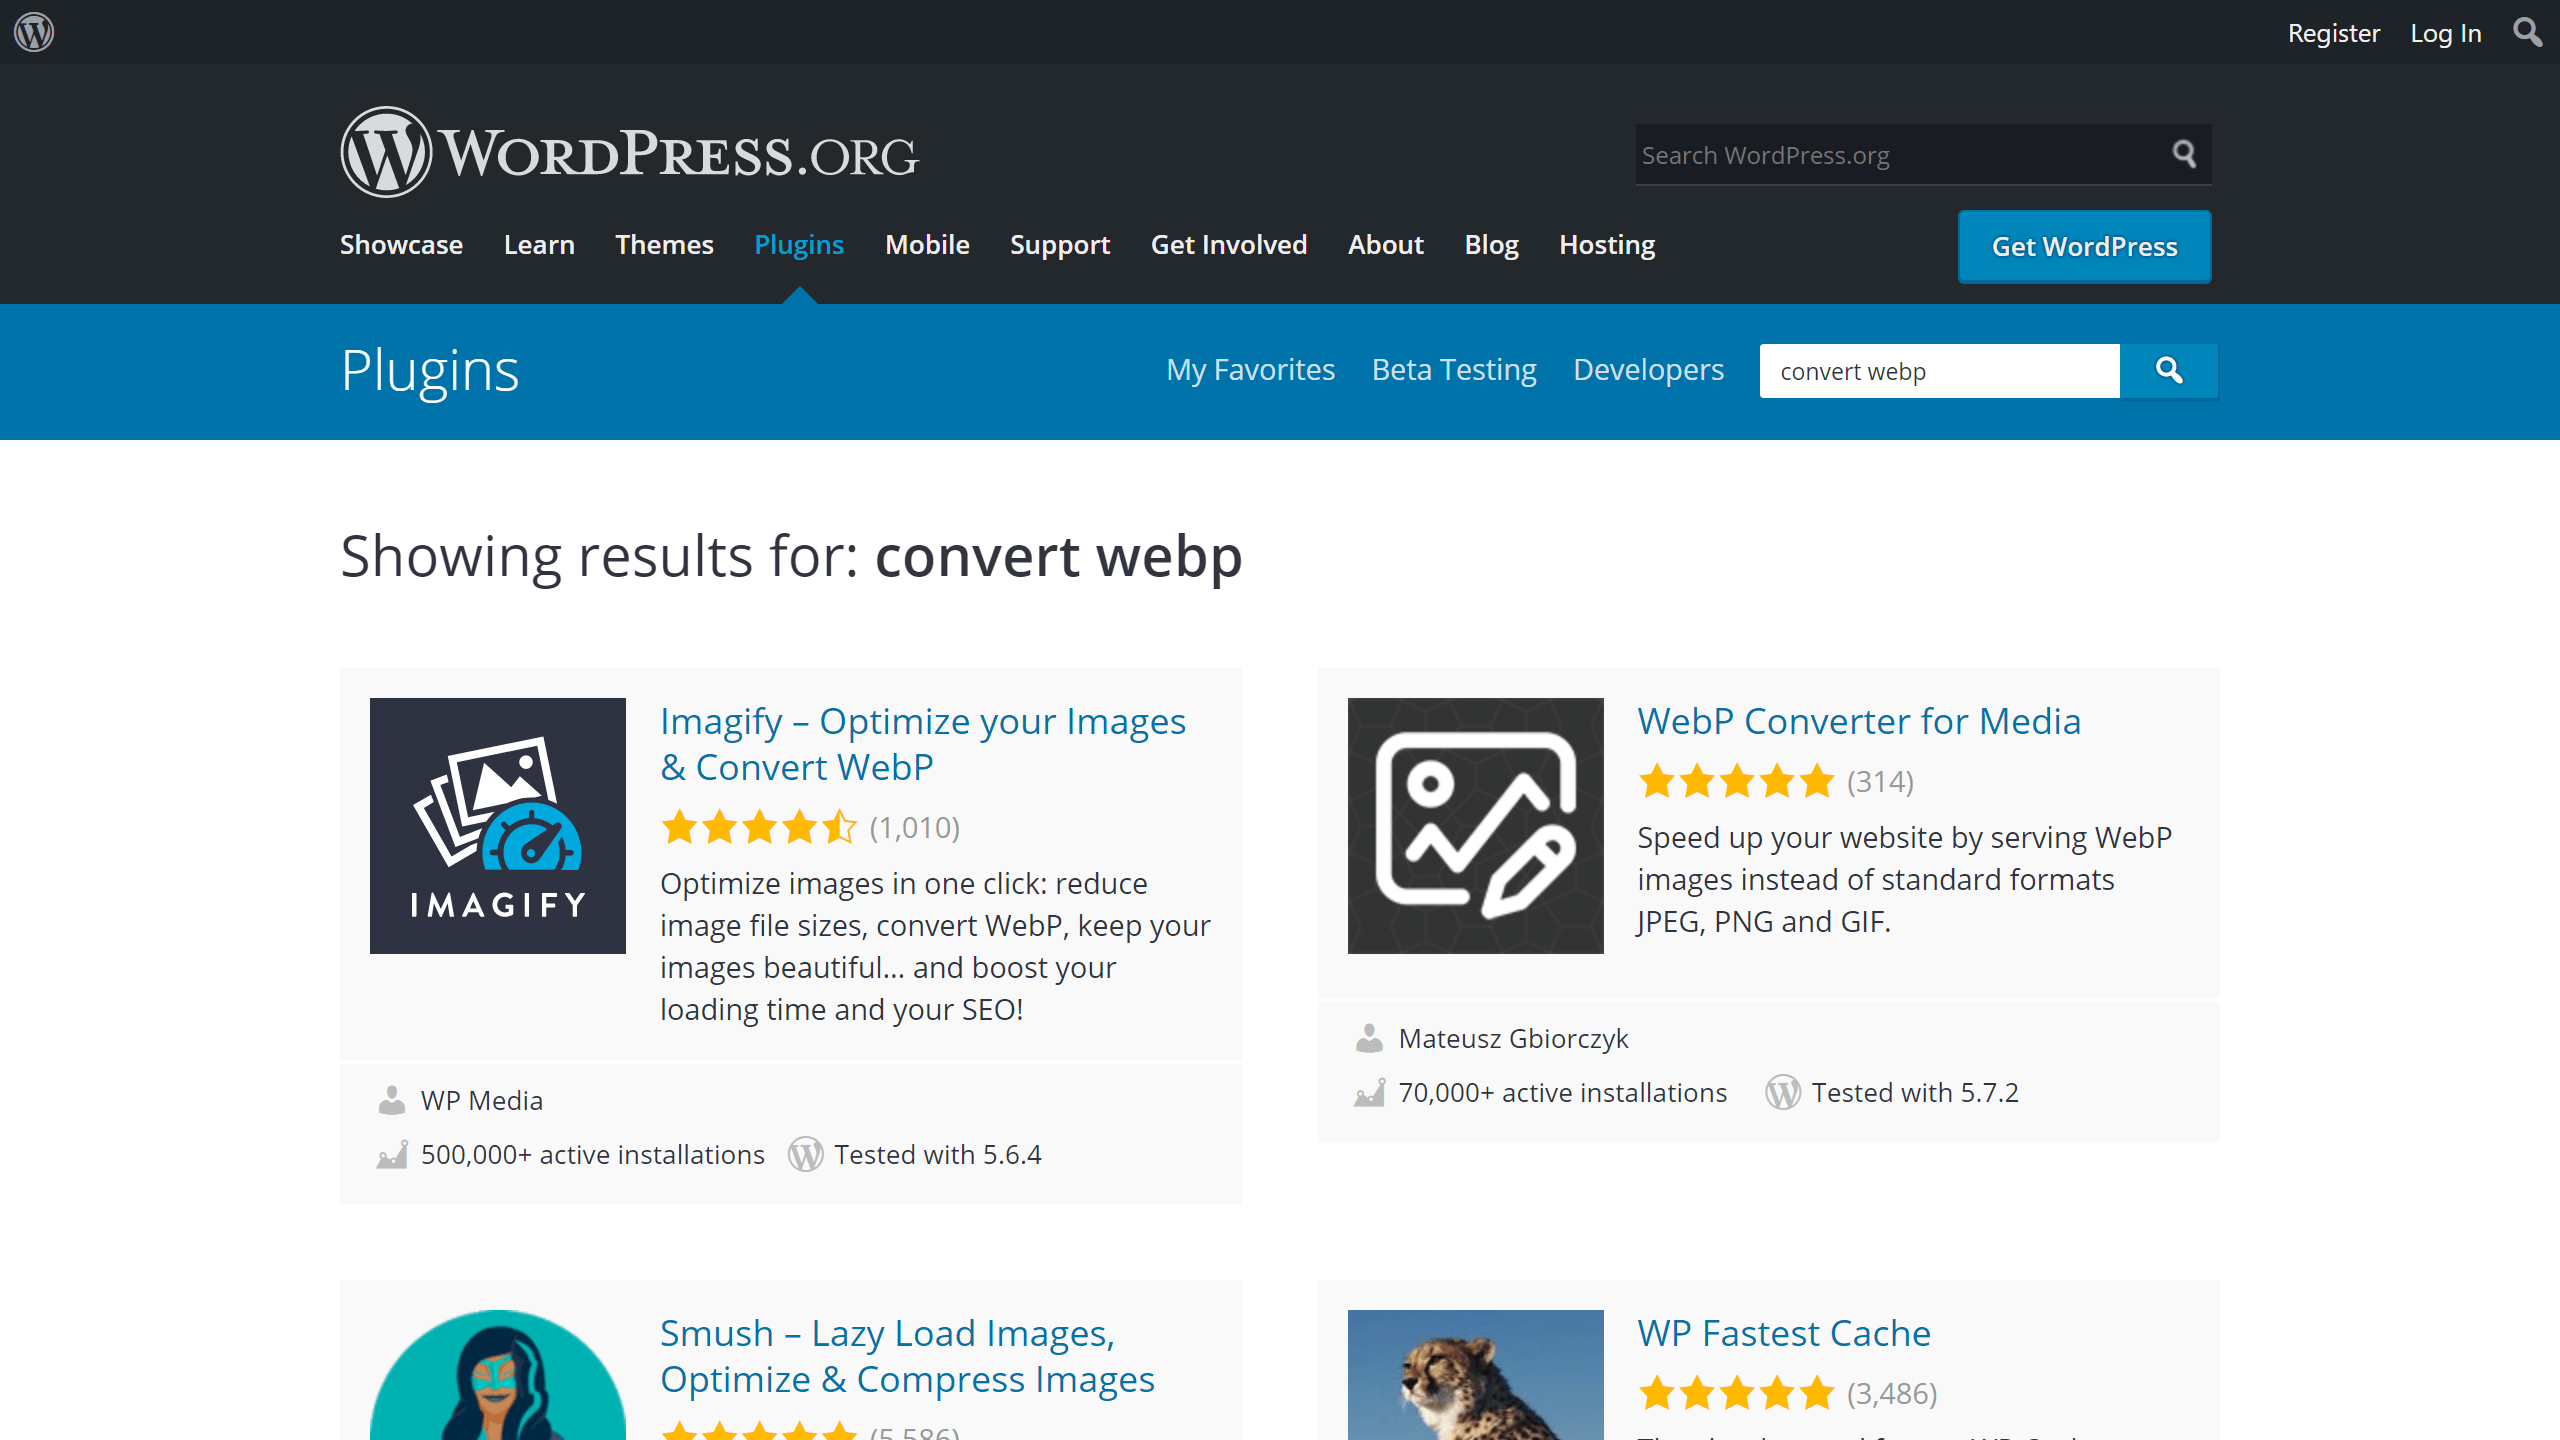Click the Imagify description starting Optimize images
Viewport: 2560px width, 1440px height.
(935, 946)
